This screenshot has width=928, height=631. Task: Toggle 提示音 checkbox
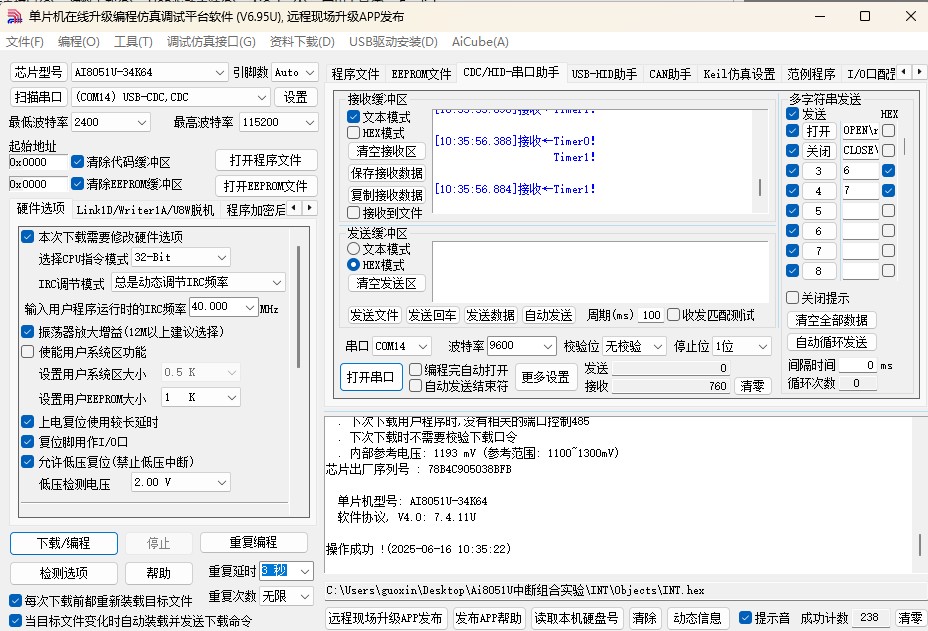click(746, 618)
